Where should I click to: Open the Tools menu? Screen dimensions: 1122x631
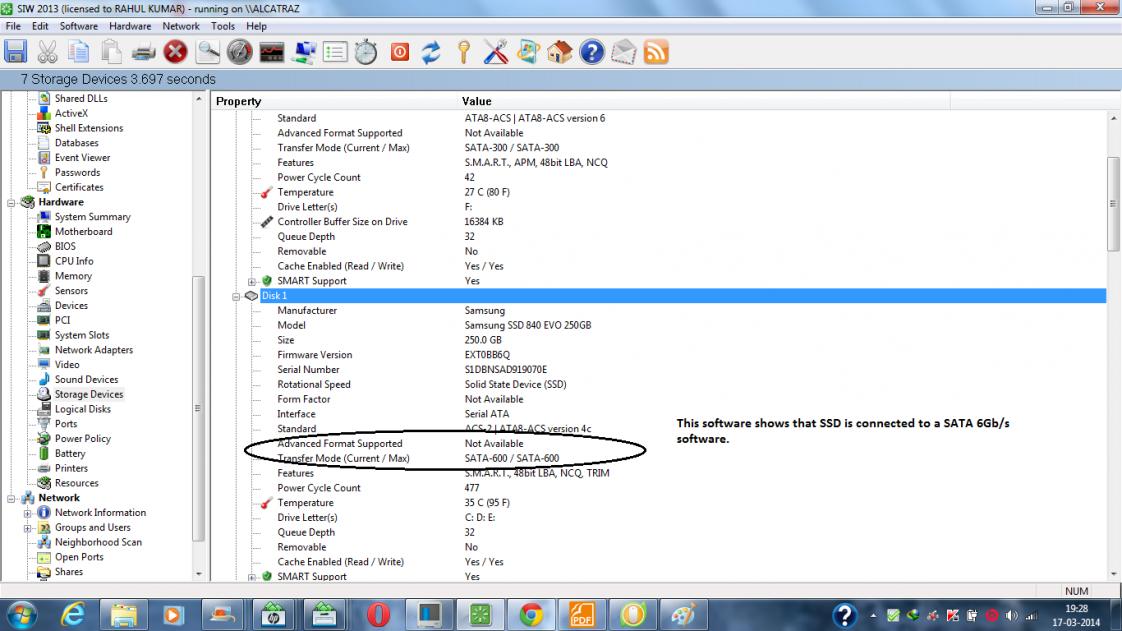223,26
